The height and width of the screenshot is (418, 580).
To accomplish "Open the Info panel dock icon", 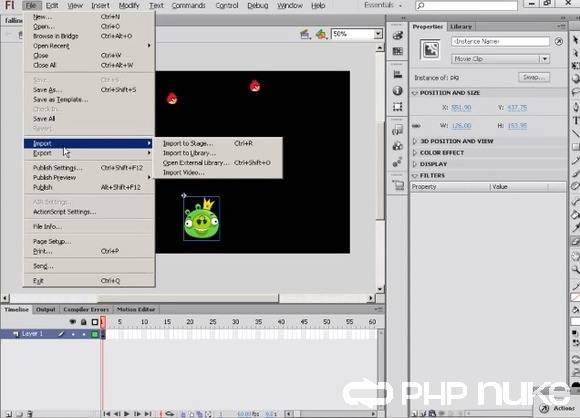I will tap(398, 91).
